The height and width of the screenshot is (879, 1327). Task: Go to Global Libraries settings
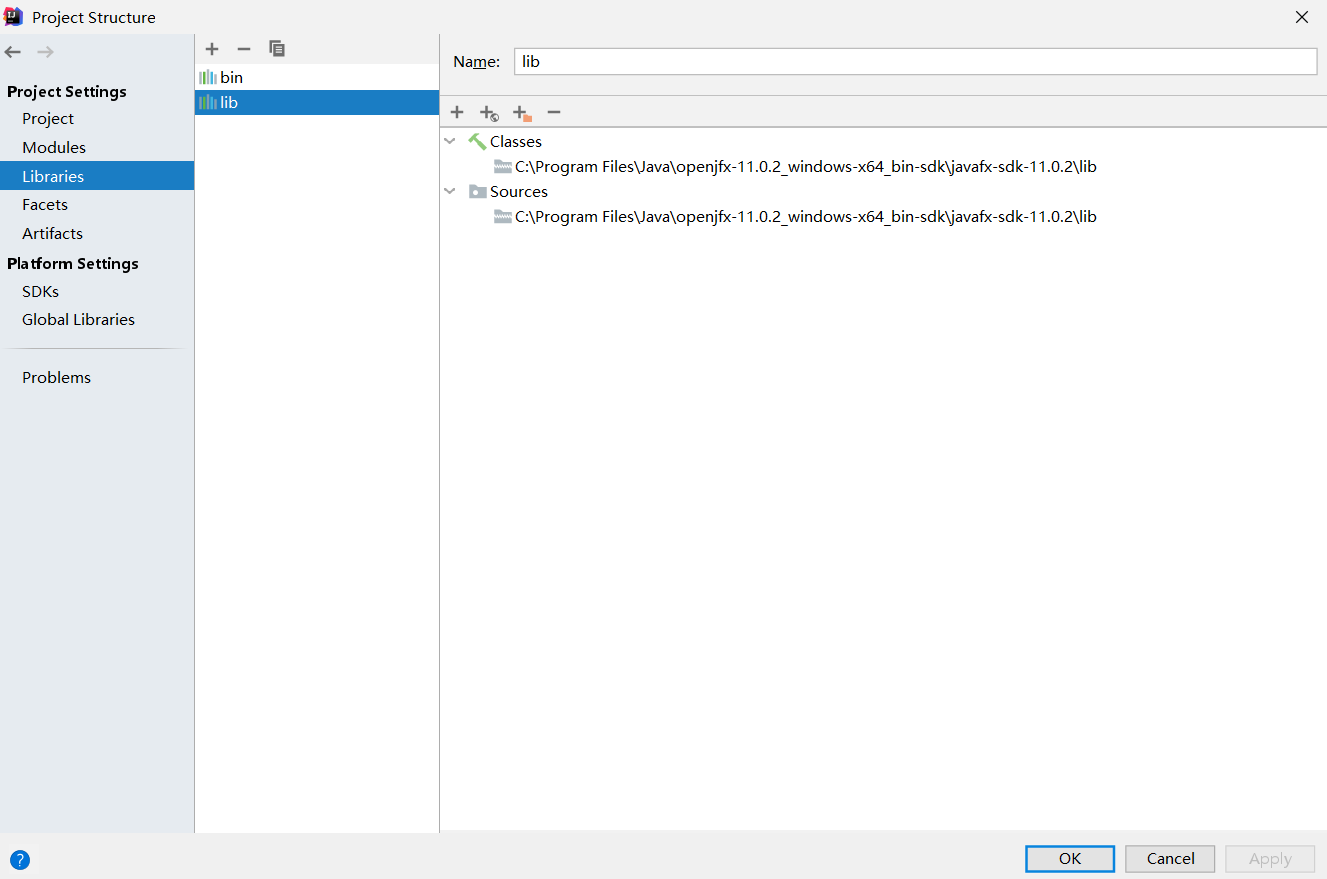[78, 319]
